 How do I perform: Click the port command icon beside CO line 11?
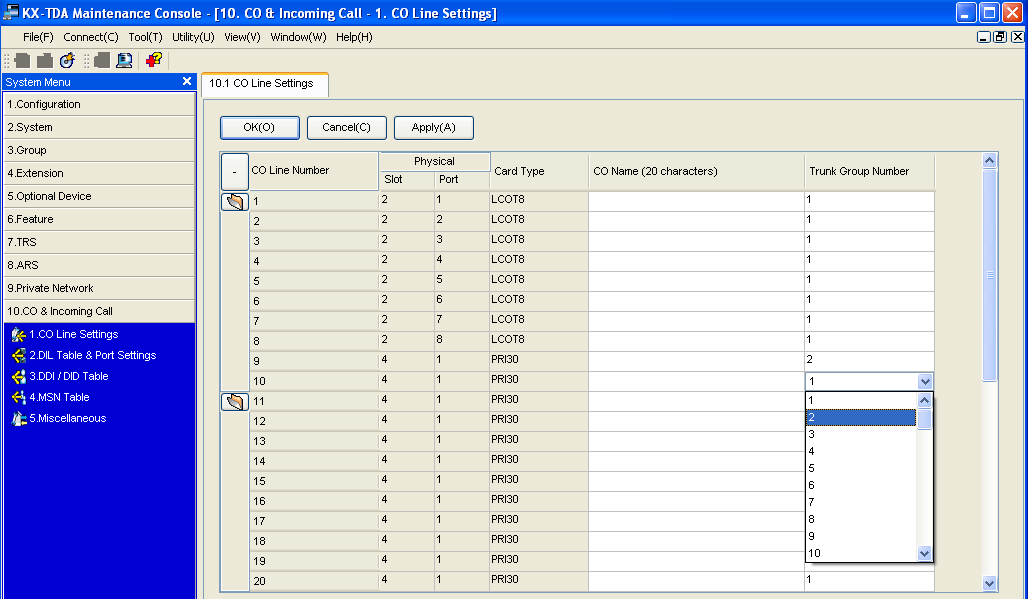point(235,401)
